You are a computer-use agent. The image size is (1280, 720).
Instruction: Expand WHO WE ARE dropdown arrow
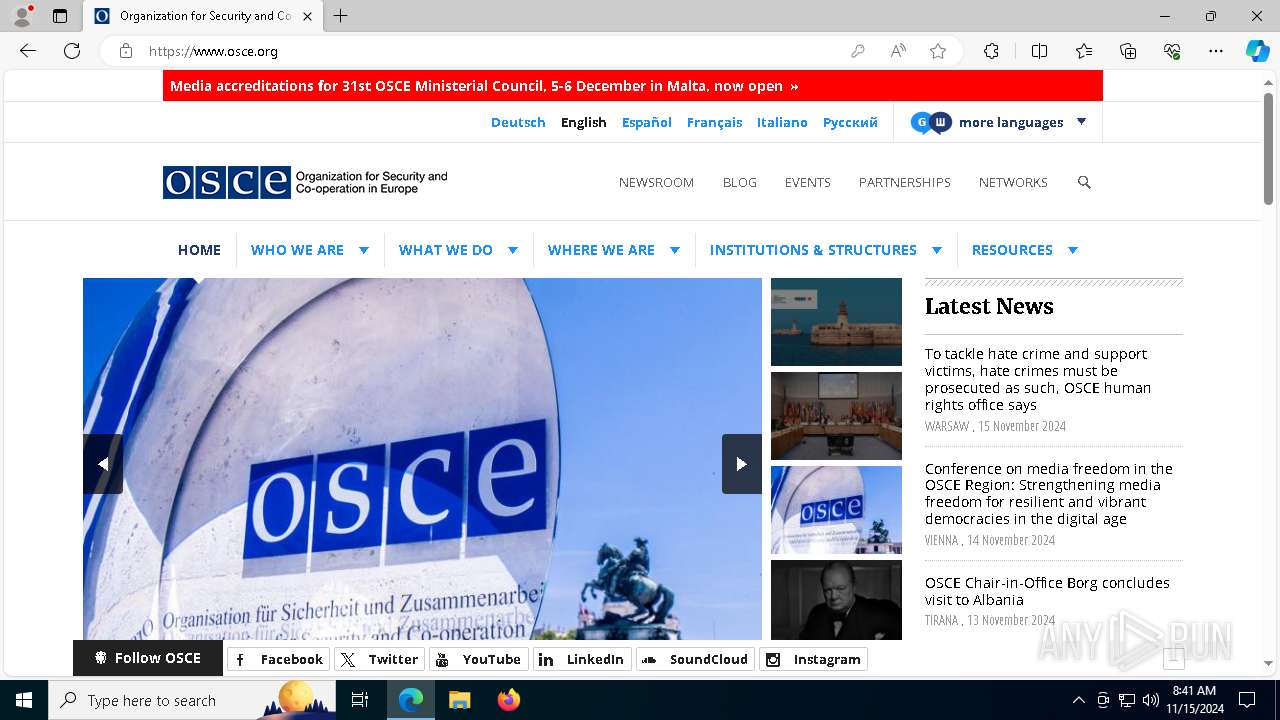pos(364,250)
